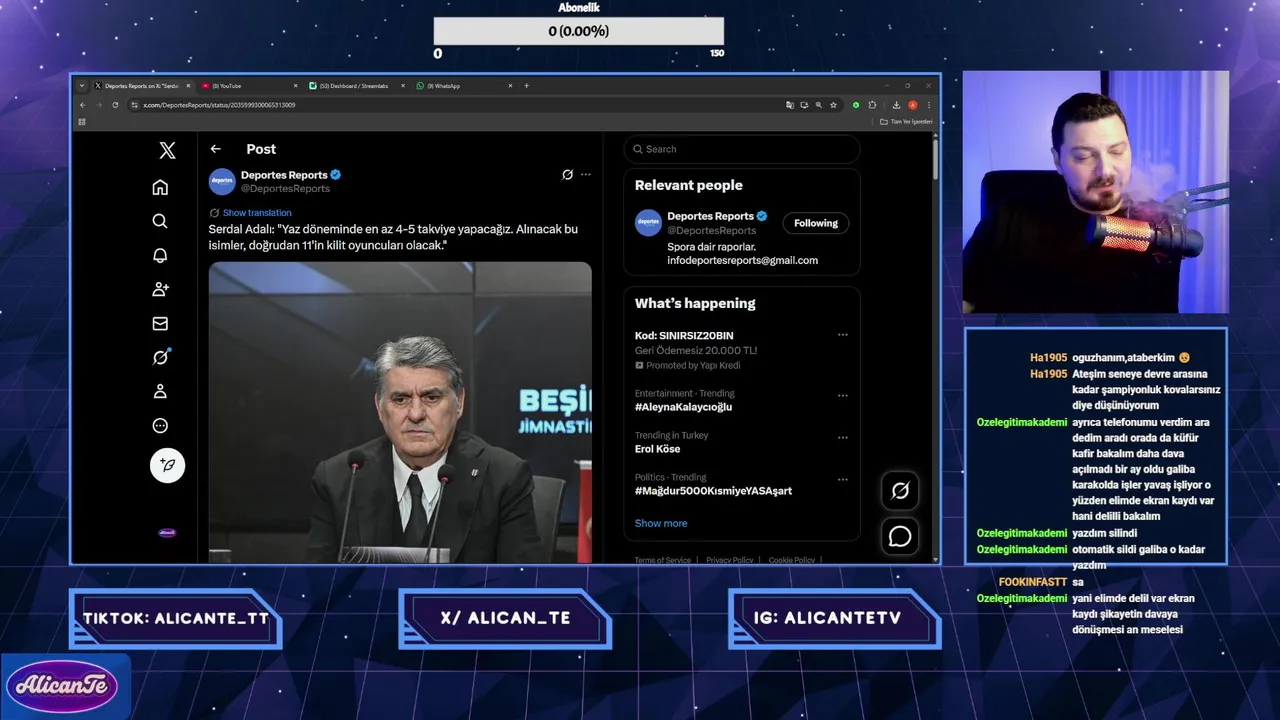Open Explore search icon in sidebar
Viewport: 1280px width, 720px height.
click(x=160, y=221)
